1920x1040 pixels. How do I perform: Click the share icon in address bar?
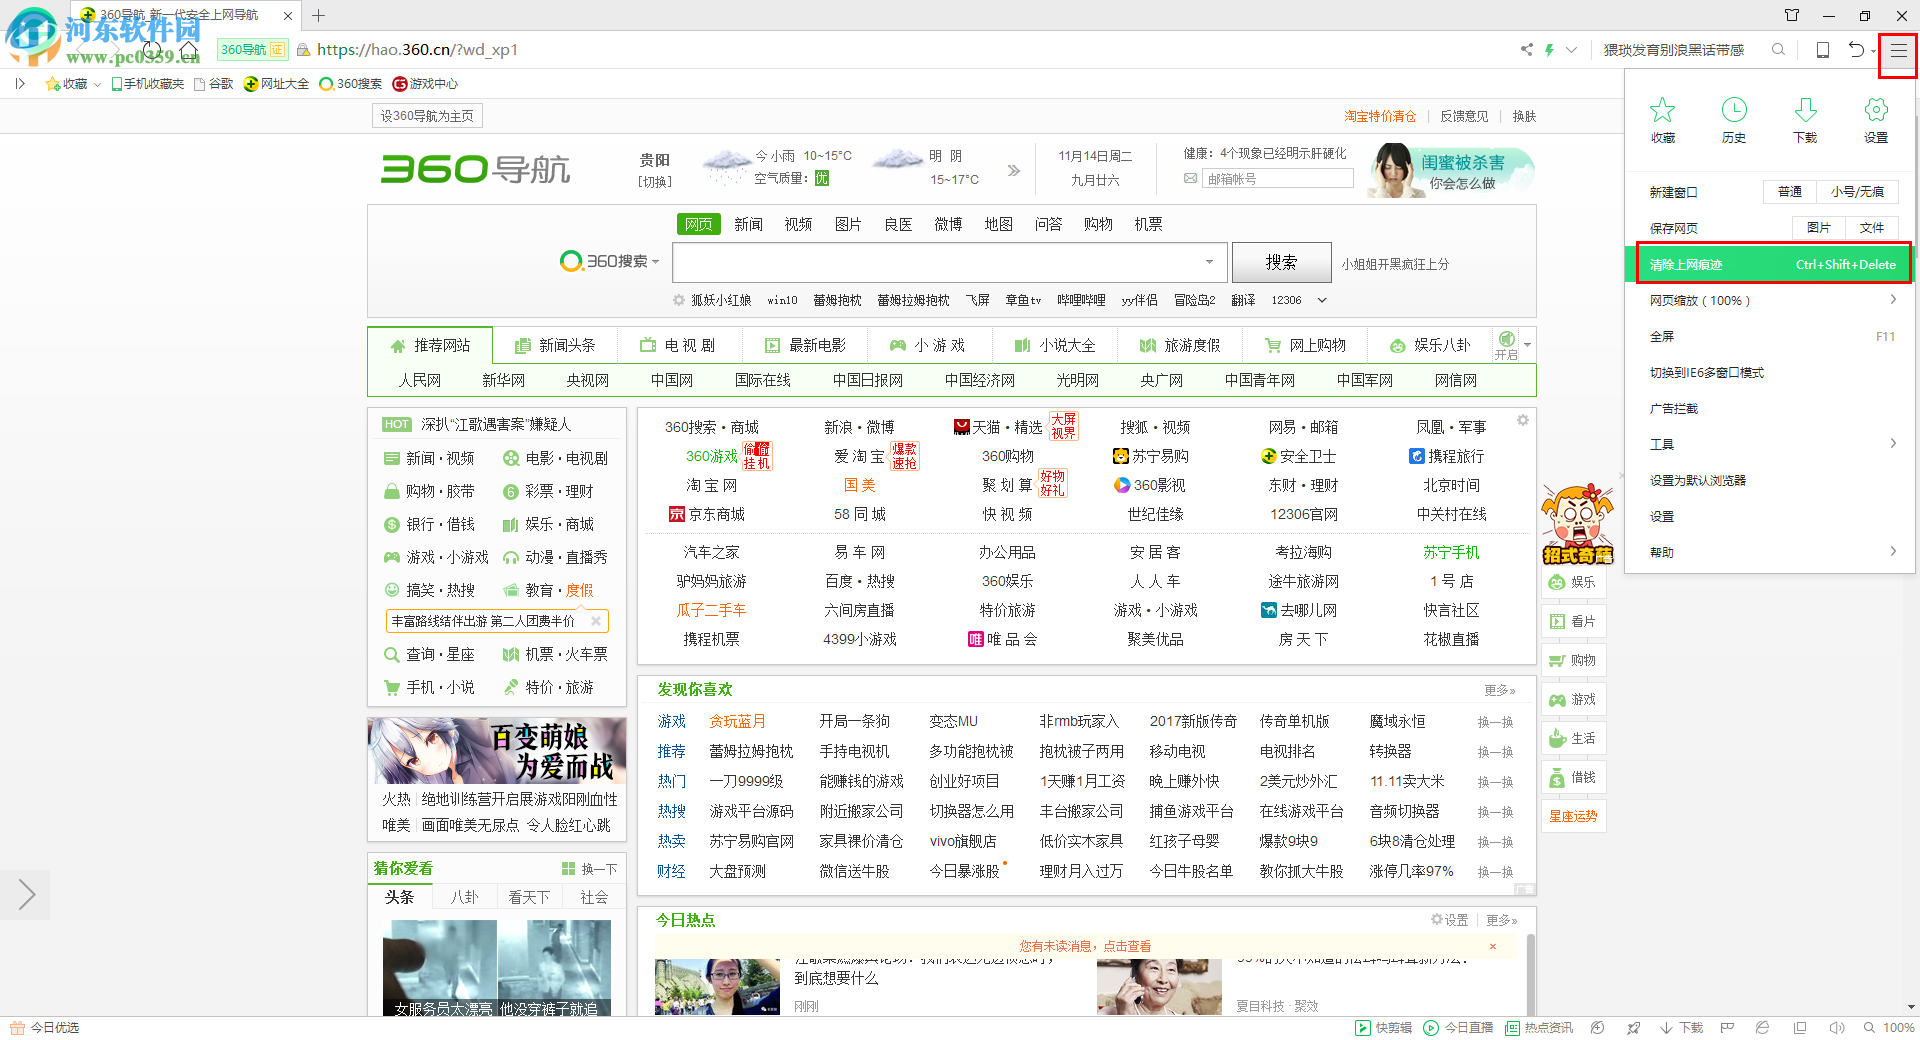1526,50
